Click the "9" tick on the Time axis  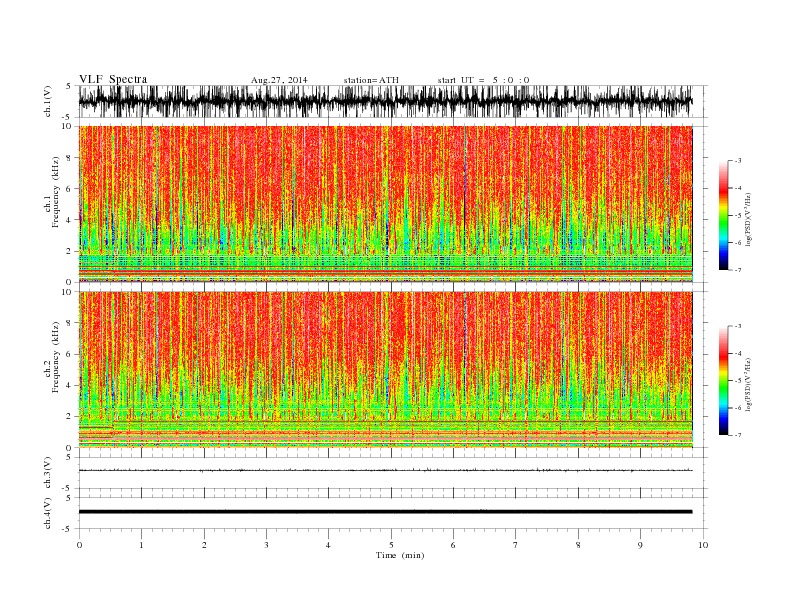tap(640, 545)
